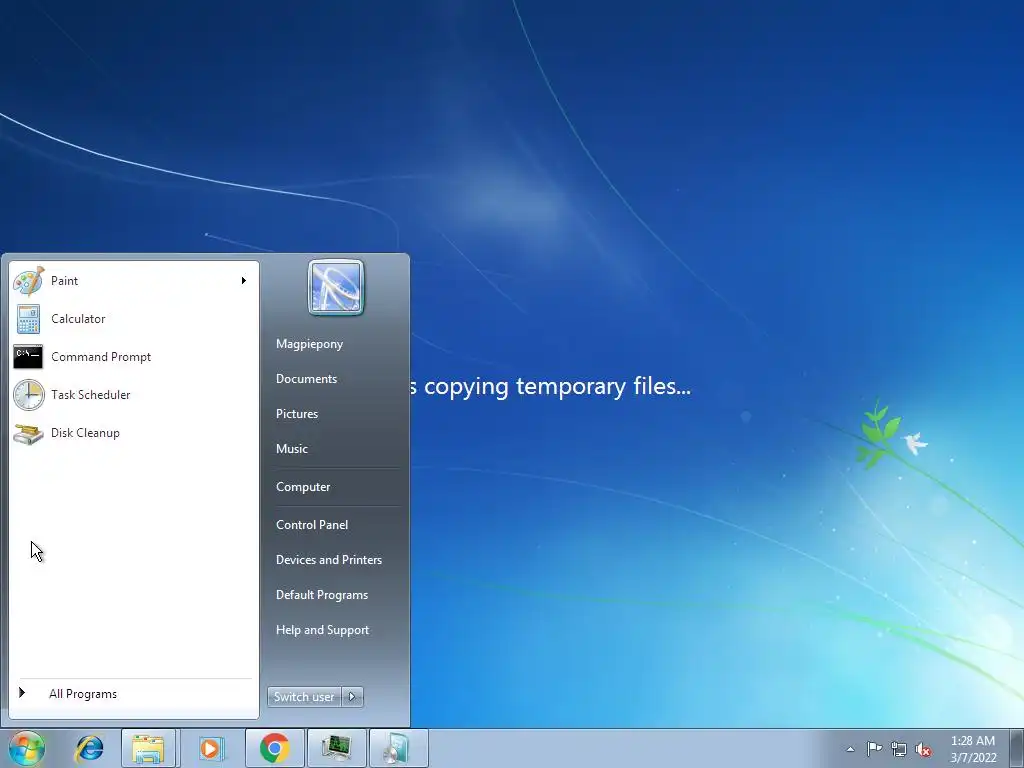
Task: Open Windows Explorer folder taskbar icon
Action: click(148, 748)
